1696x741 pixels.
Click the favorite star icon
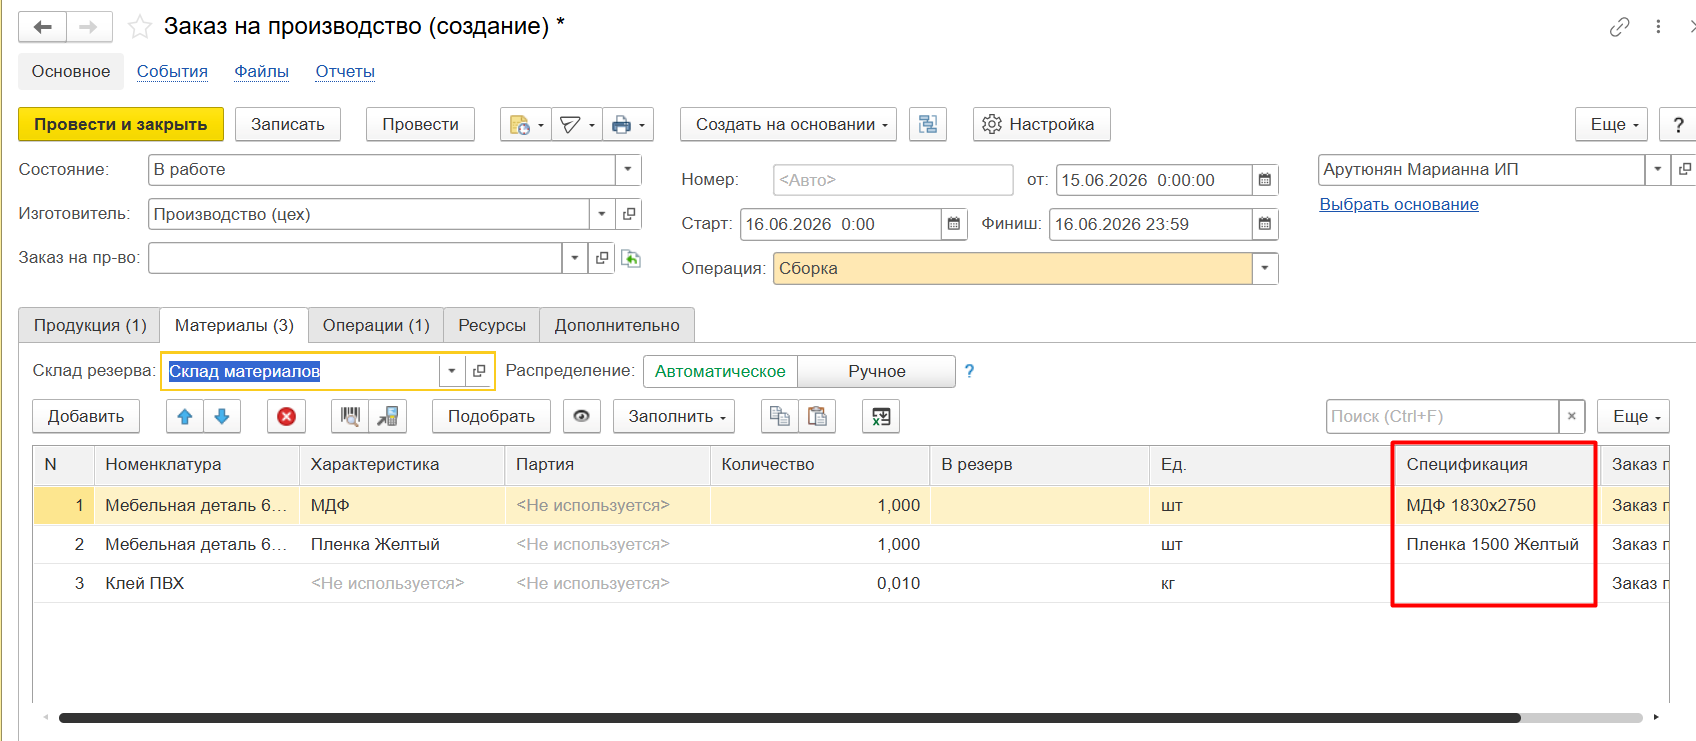point(140,26)
